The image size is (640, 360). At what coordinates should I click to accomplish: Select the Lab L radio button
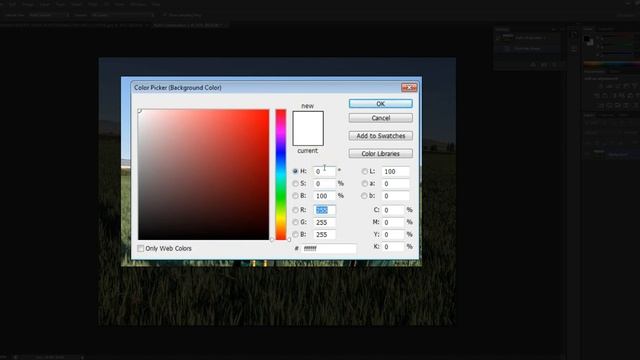coord(364,171)
